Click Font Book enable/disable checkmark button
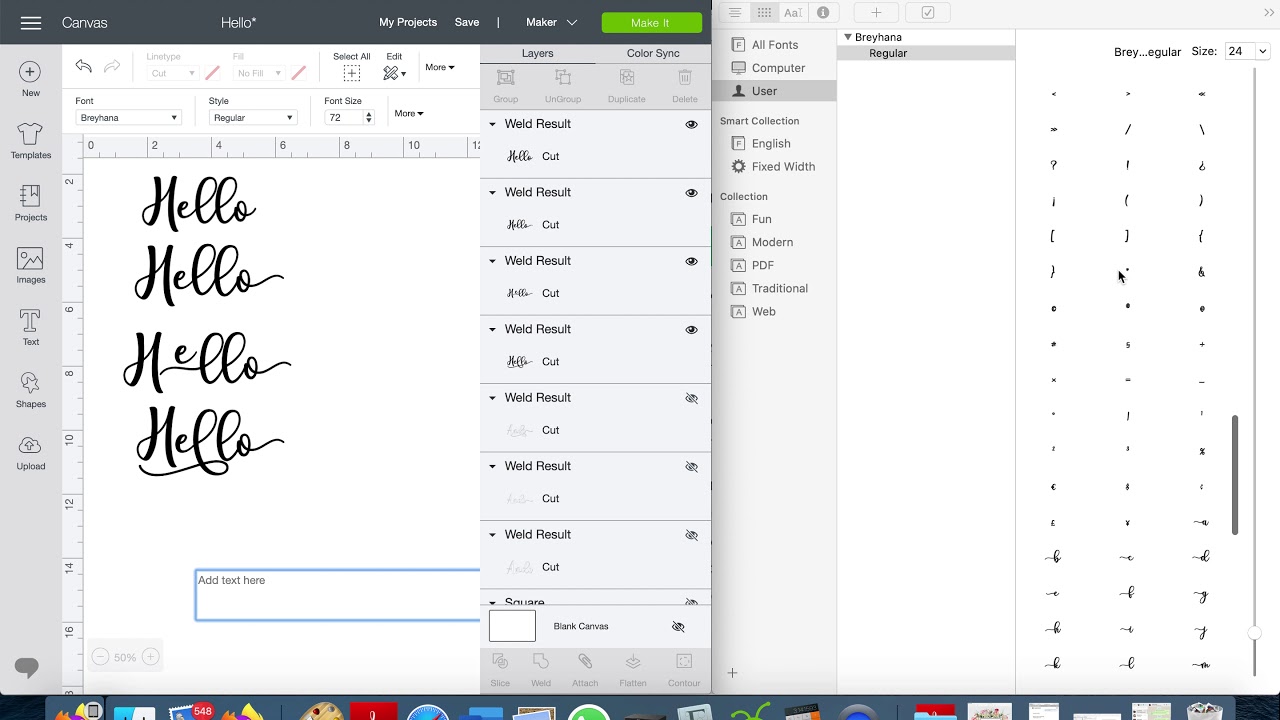 pyautogui.click(x=928, y=13)
